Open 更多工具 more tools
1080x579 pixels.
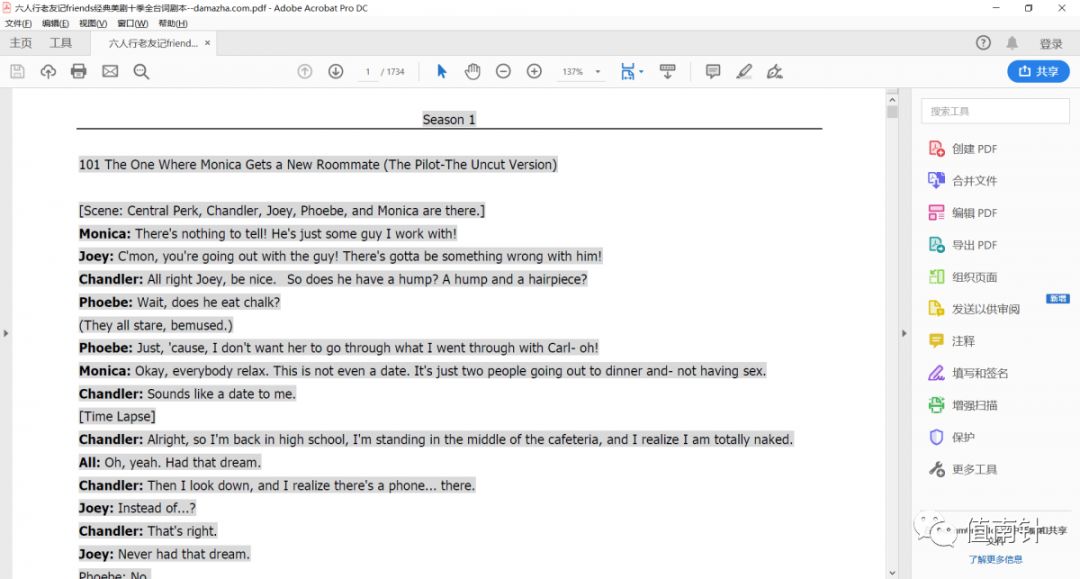(963, 470)
